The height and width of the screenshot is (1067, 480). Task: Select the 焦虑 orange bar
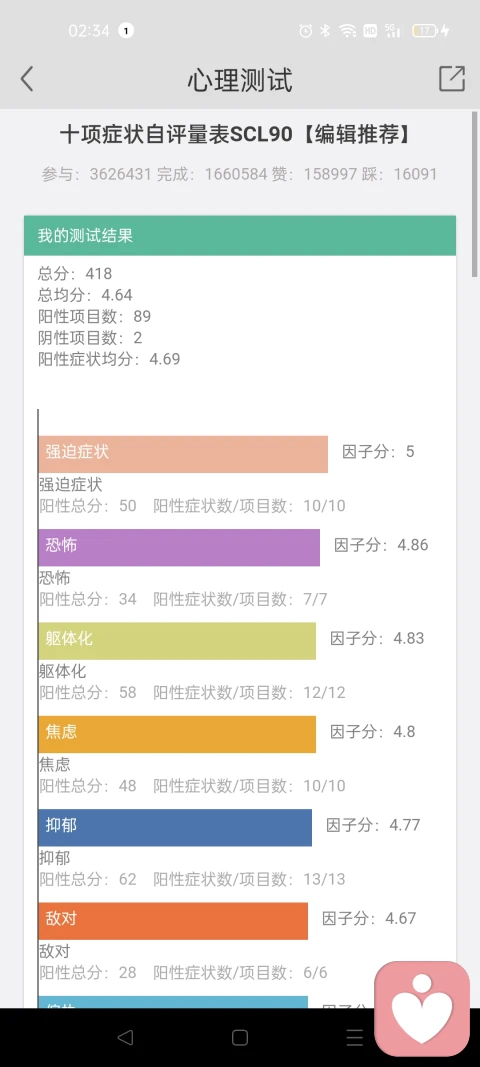tap(177, 734)
